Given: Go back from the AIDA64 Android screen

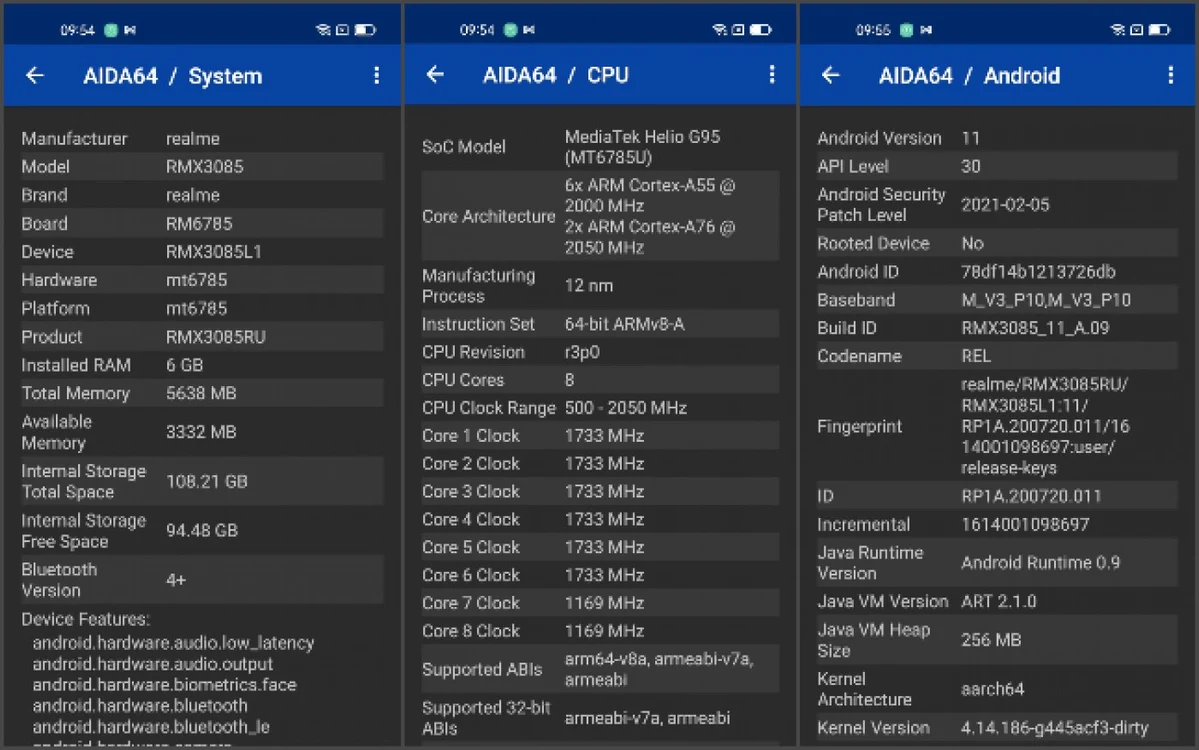Looking at the screenshot, I should tap(830, 75).
